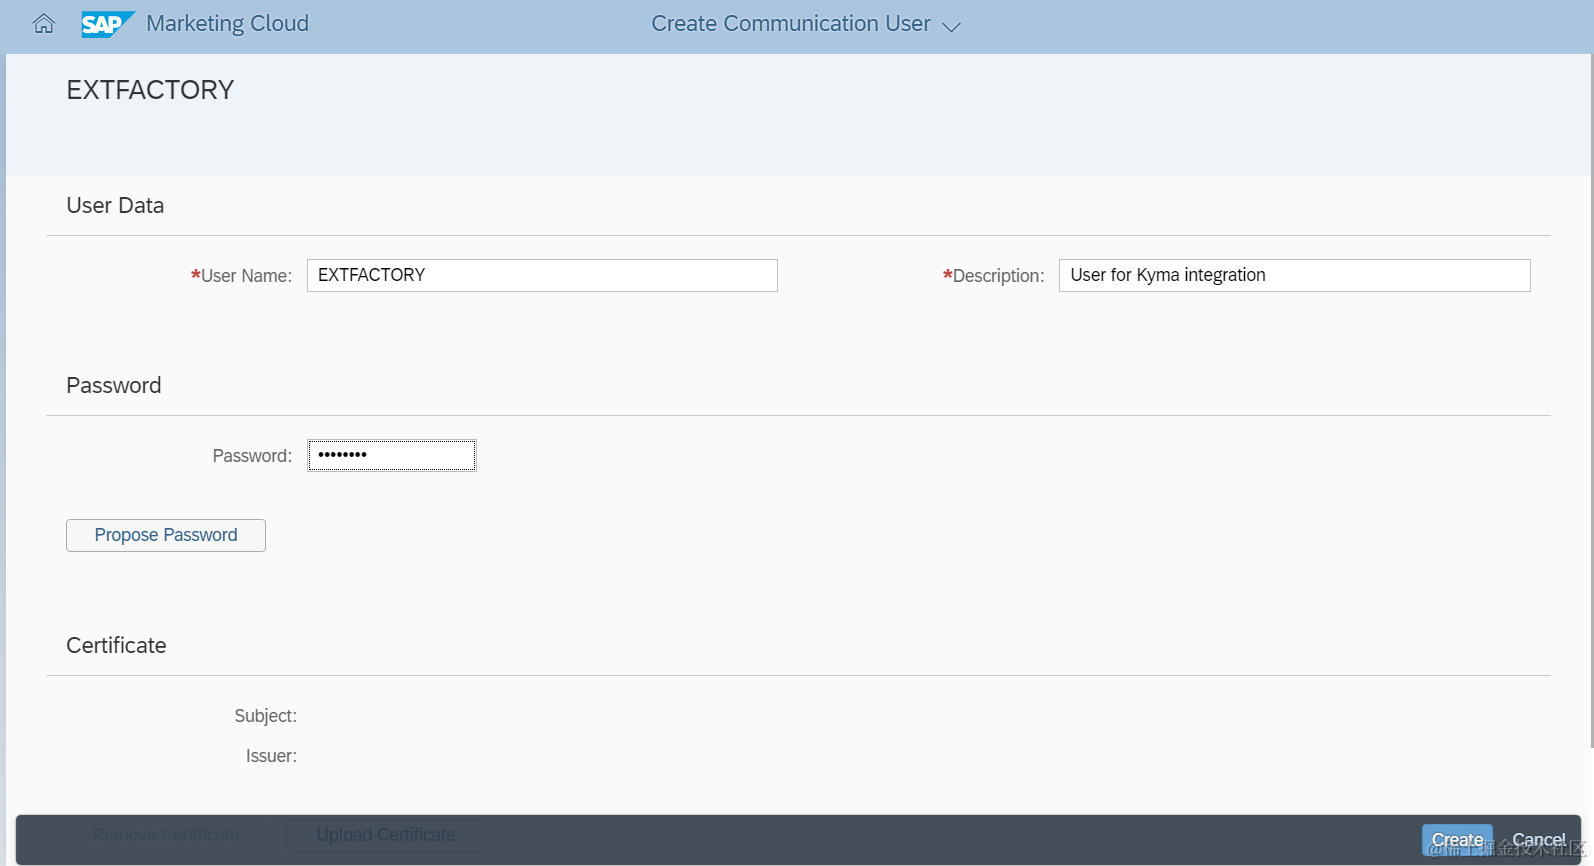Click the SAP logo

pyautogui.click(x=108, y=24)
